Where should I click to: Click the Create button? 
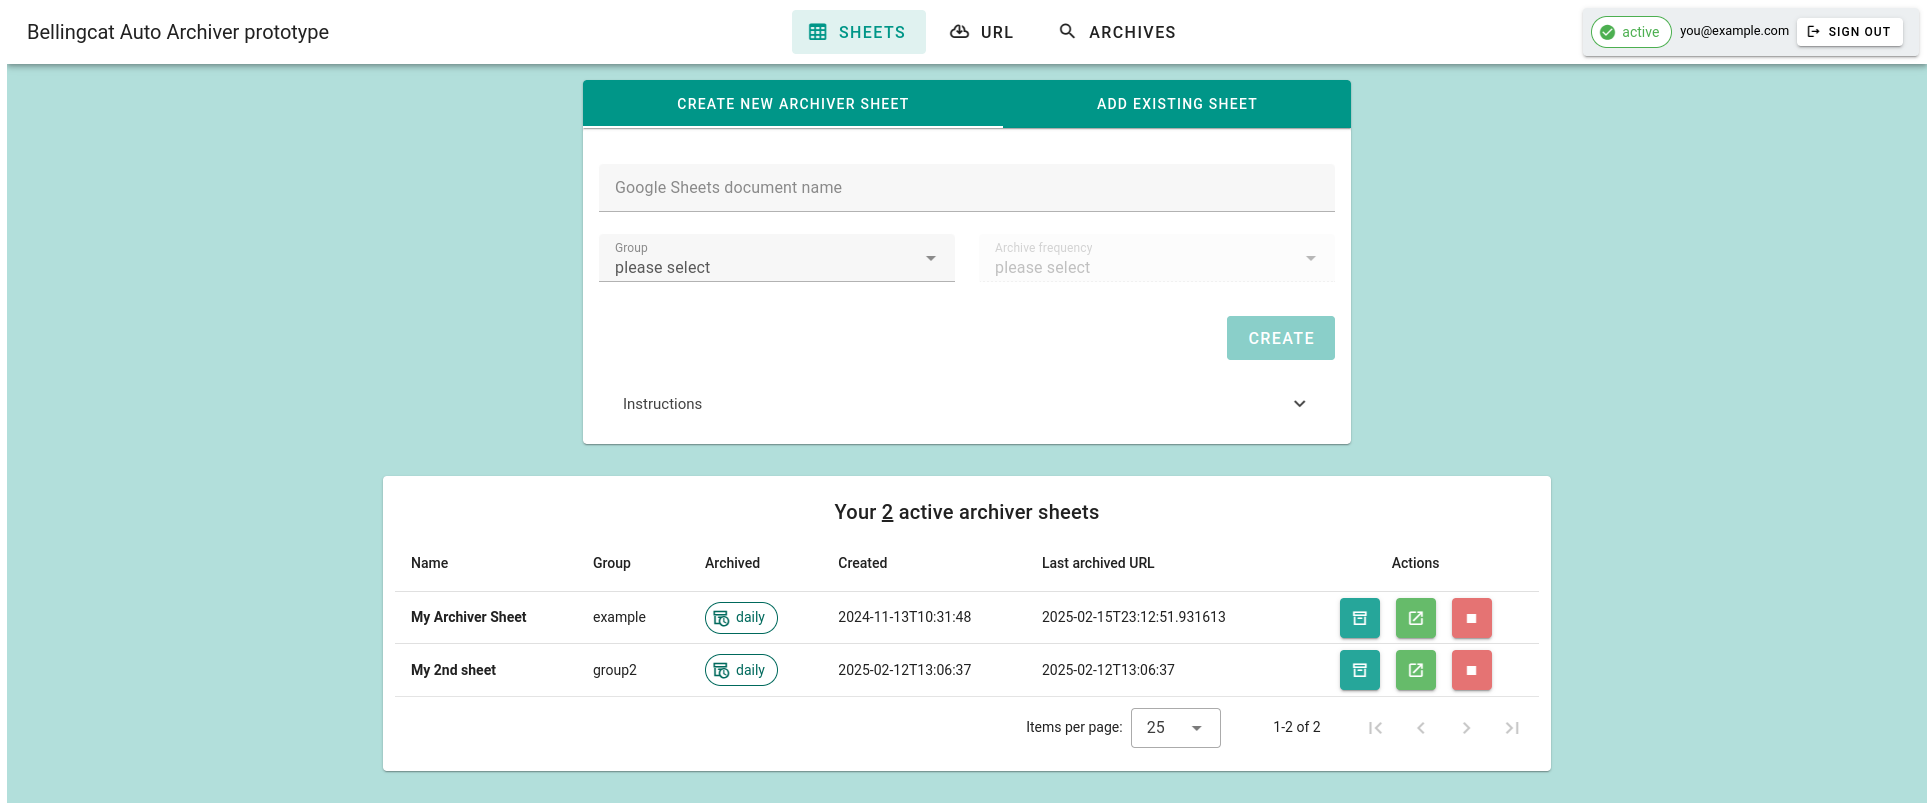point(1281,338)
